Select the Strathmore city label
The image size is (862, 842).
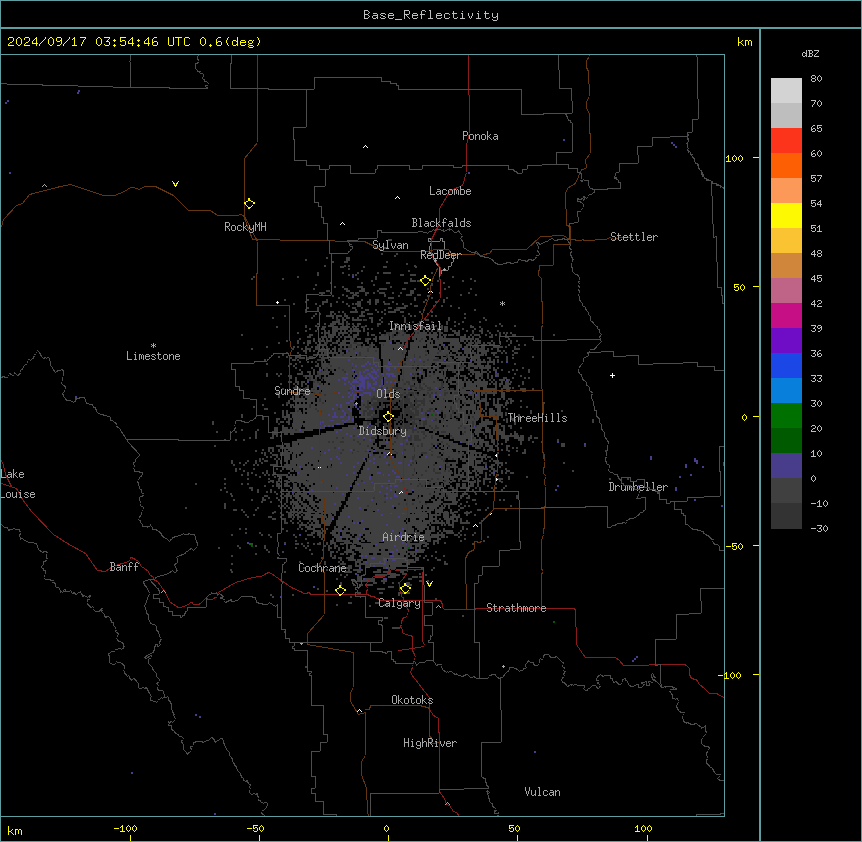(516, 608)
